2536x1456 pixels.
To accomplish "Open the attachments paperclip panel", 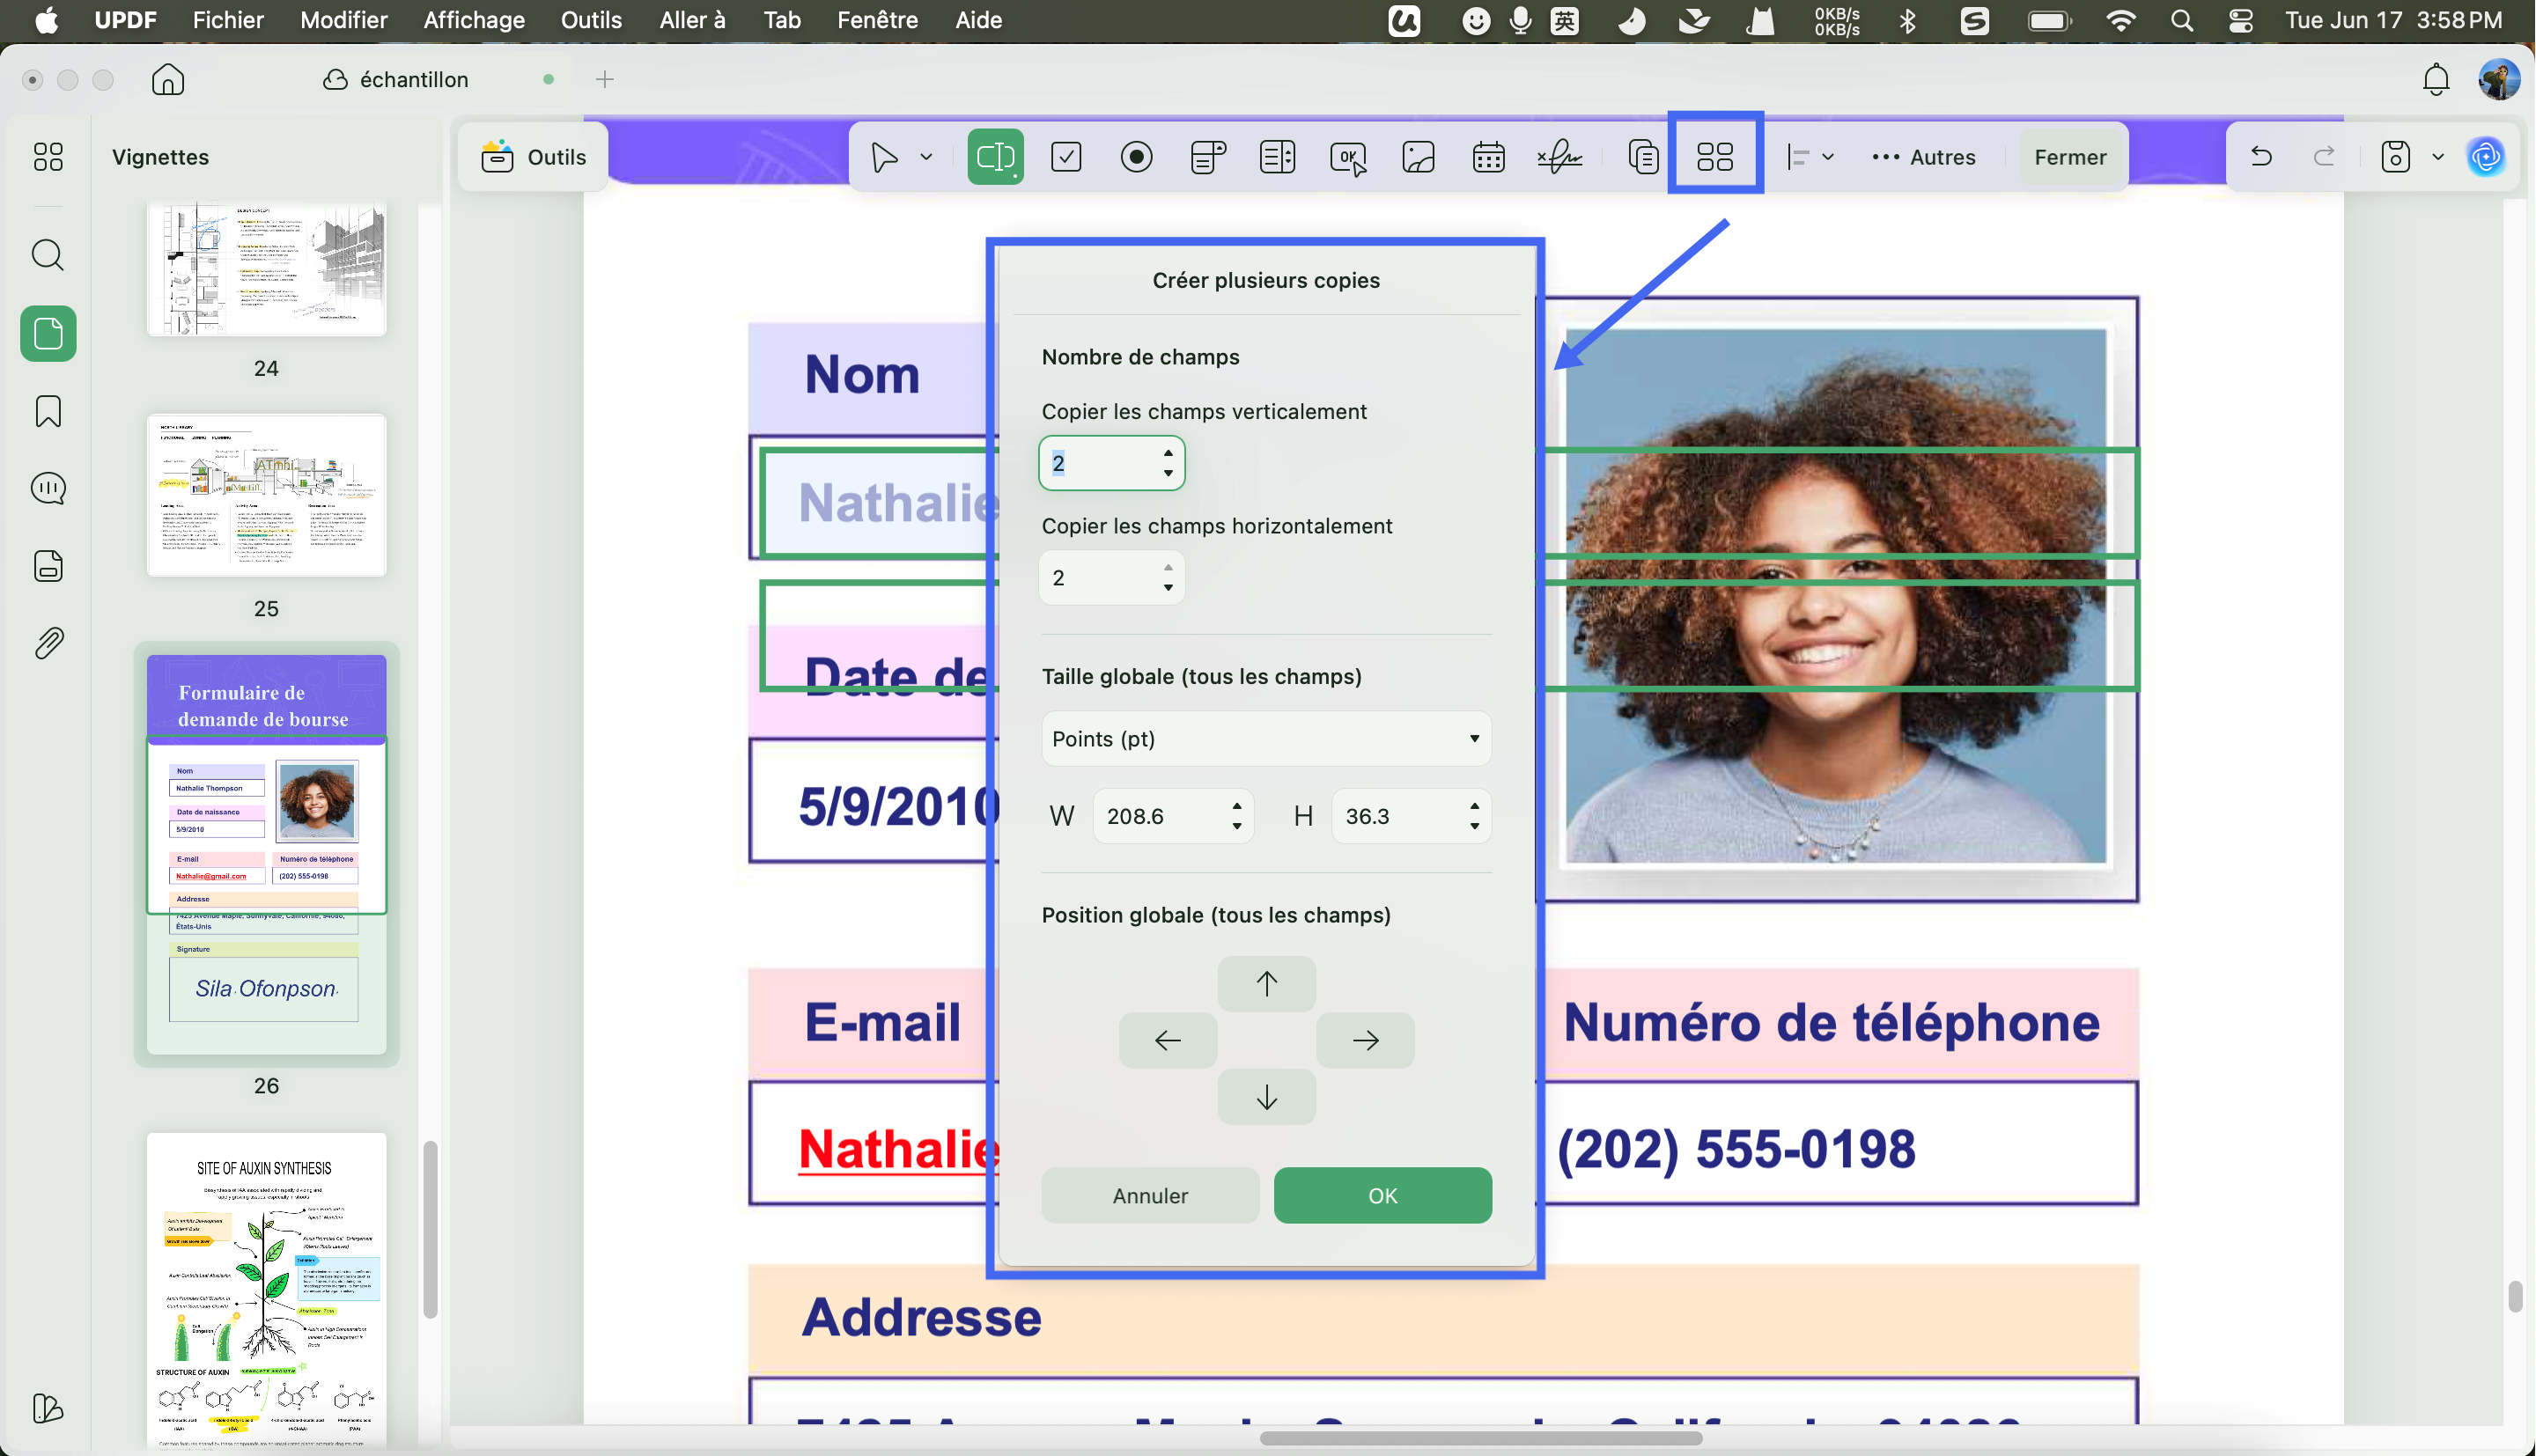I will pos(48,643).
